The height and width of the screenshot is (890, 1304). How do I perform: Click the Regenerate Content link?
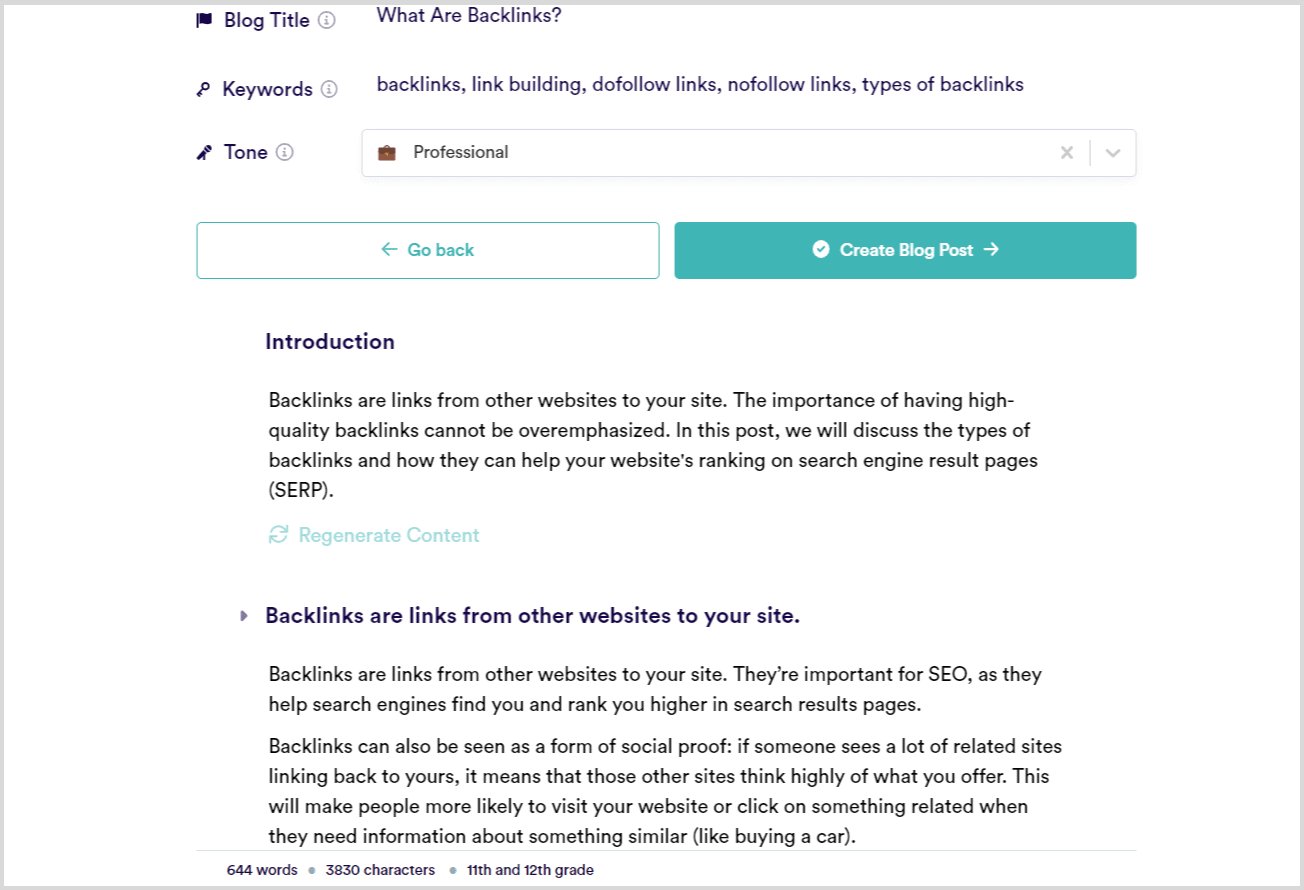[388, 535]
